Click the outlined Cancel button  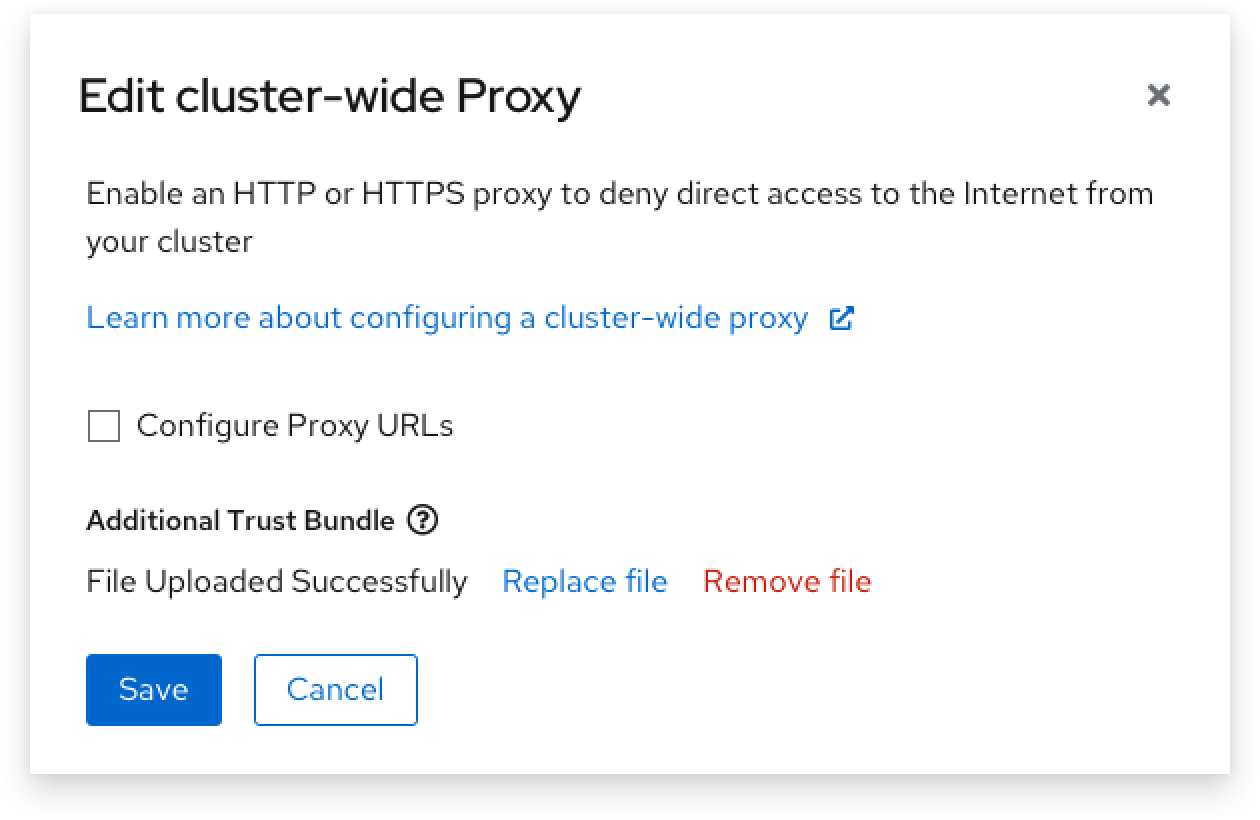pos(336,690)
